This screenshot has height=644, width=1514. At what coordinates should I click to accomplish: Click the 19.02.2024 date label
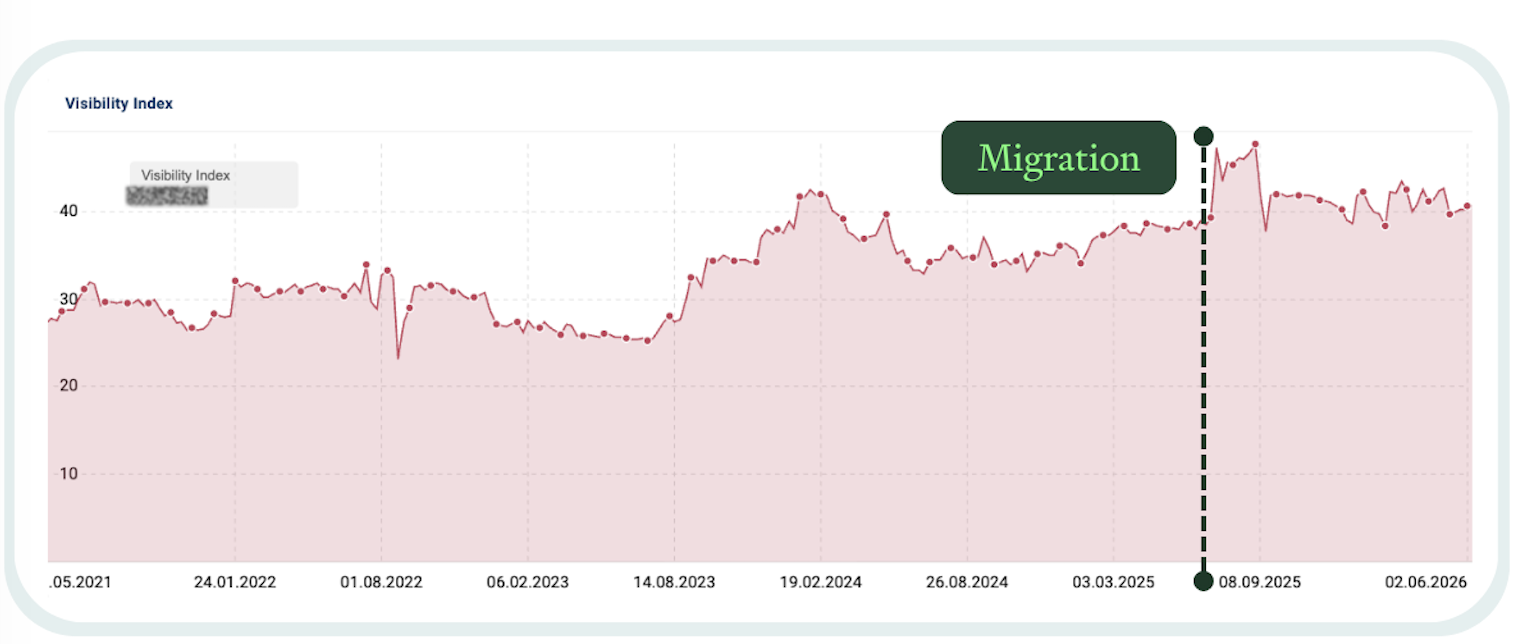click(x=820, y=583)
